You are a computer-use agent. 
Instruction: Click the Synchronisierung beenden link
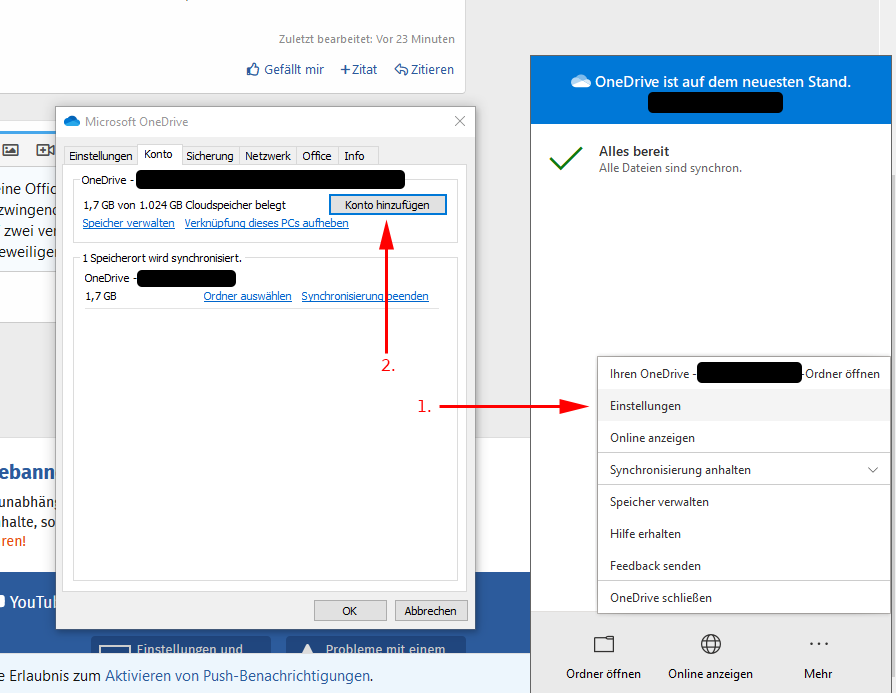click(365, 296)
